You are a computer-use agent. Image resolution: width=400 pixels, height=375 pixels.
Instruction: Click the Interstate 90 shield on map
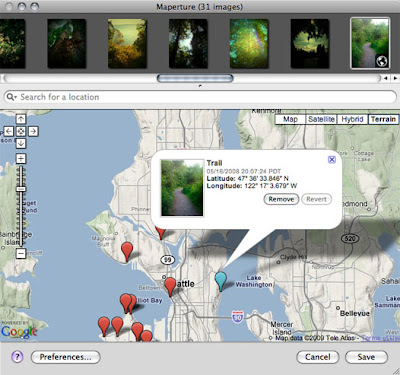pyautogui.click(x=238, y=316)
